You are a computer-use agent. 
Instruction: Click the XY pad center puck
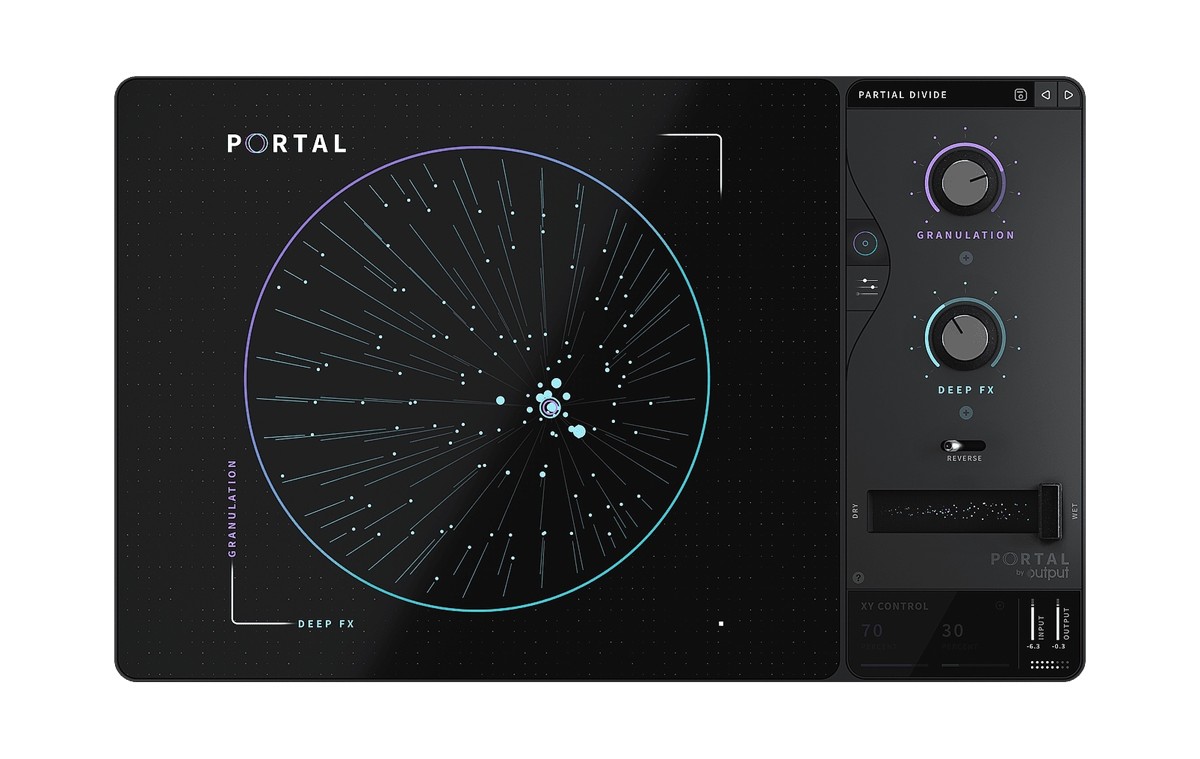pyautogui.click(x=548, y=407)
